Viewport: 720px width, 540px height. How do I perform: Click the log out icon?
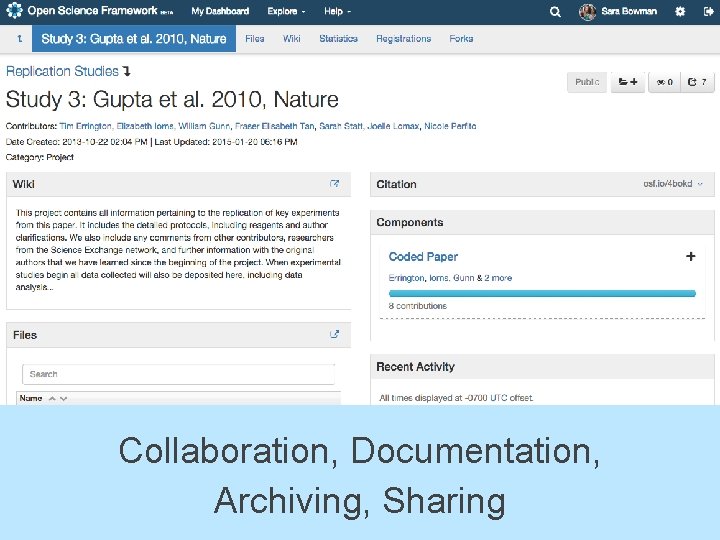(708, 11)
